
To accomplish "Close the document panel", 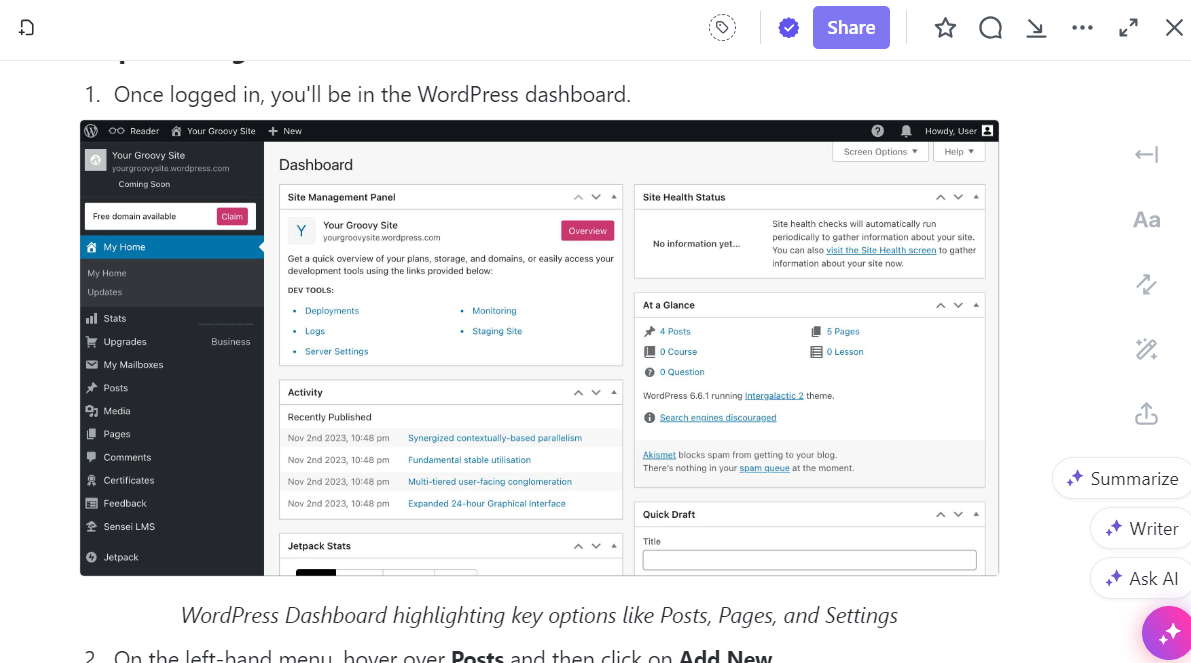I will (x=1174, y=28).
